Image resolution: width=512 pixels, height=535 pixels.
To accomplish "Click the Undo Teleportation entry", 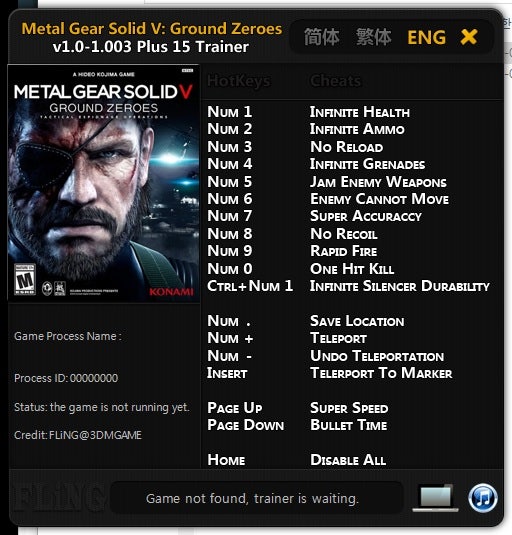I will point(377,356).
